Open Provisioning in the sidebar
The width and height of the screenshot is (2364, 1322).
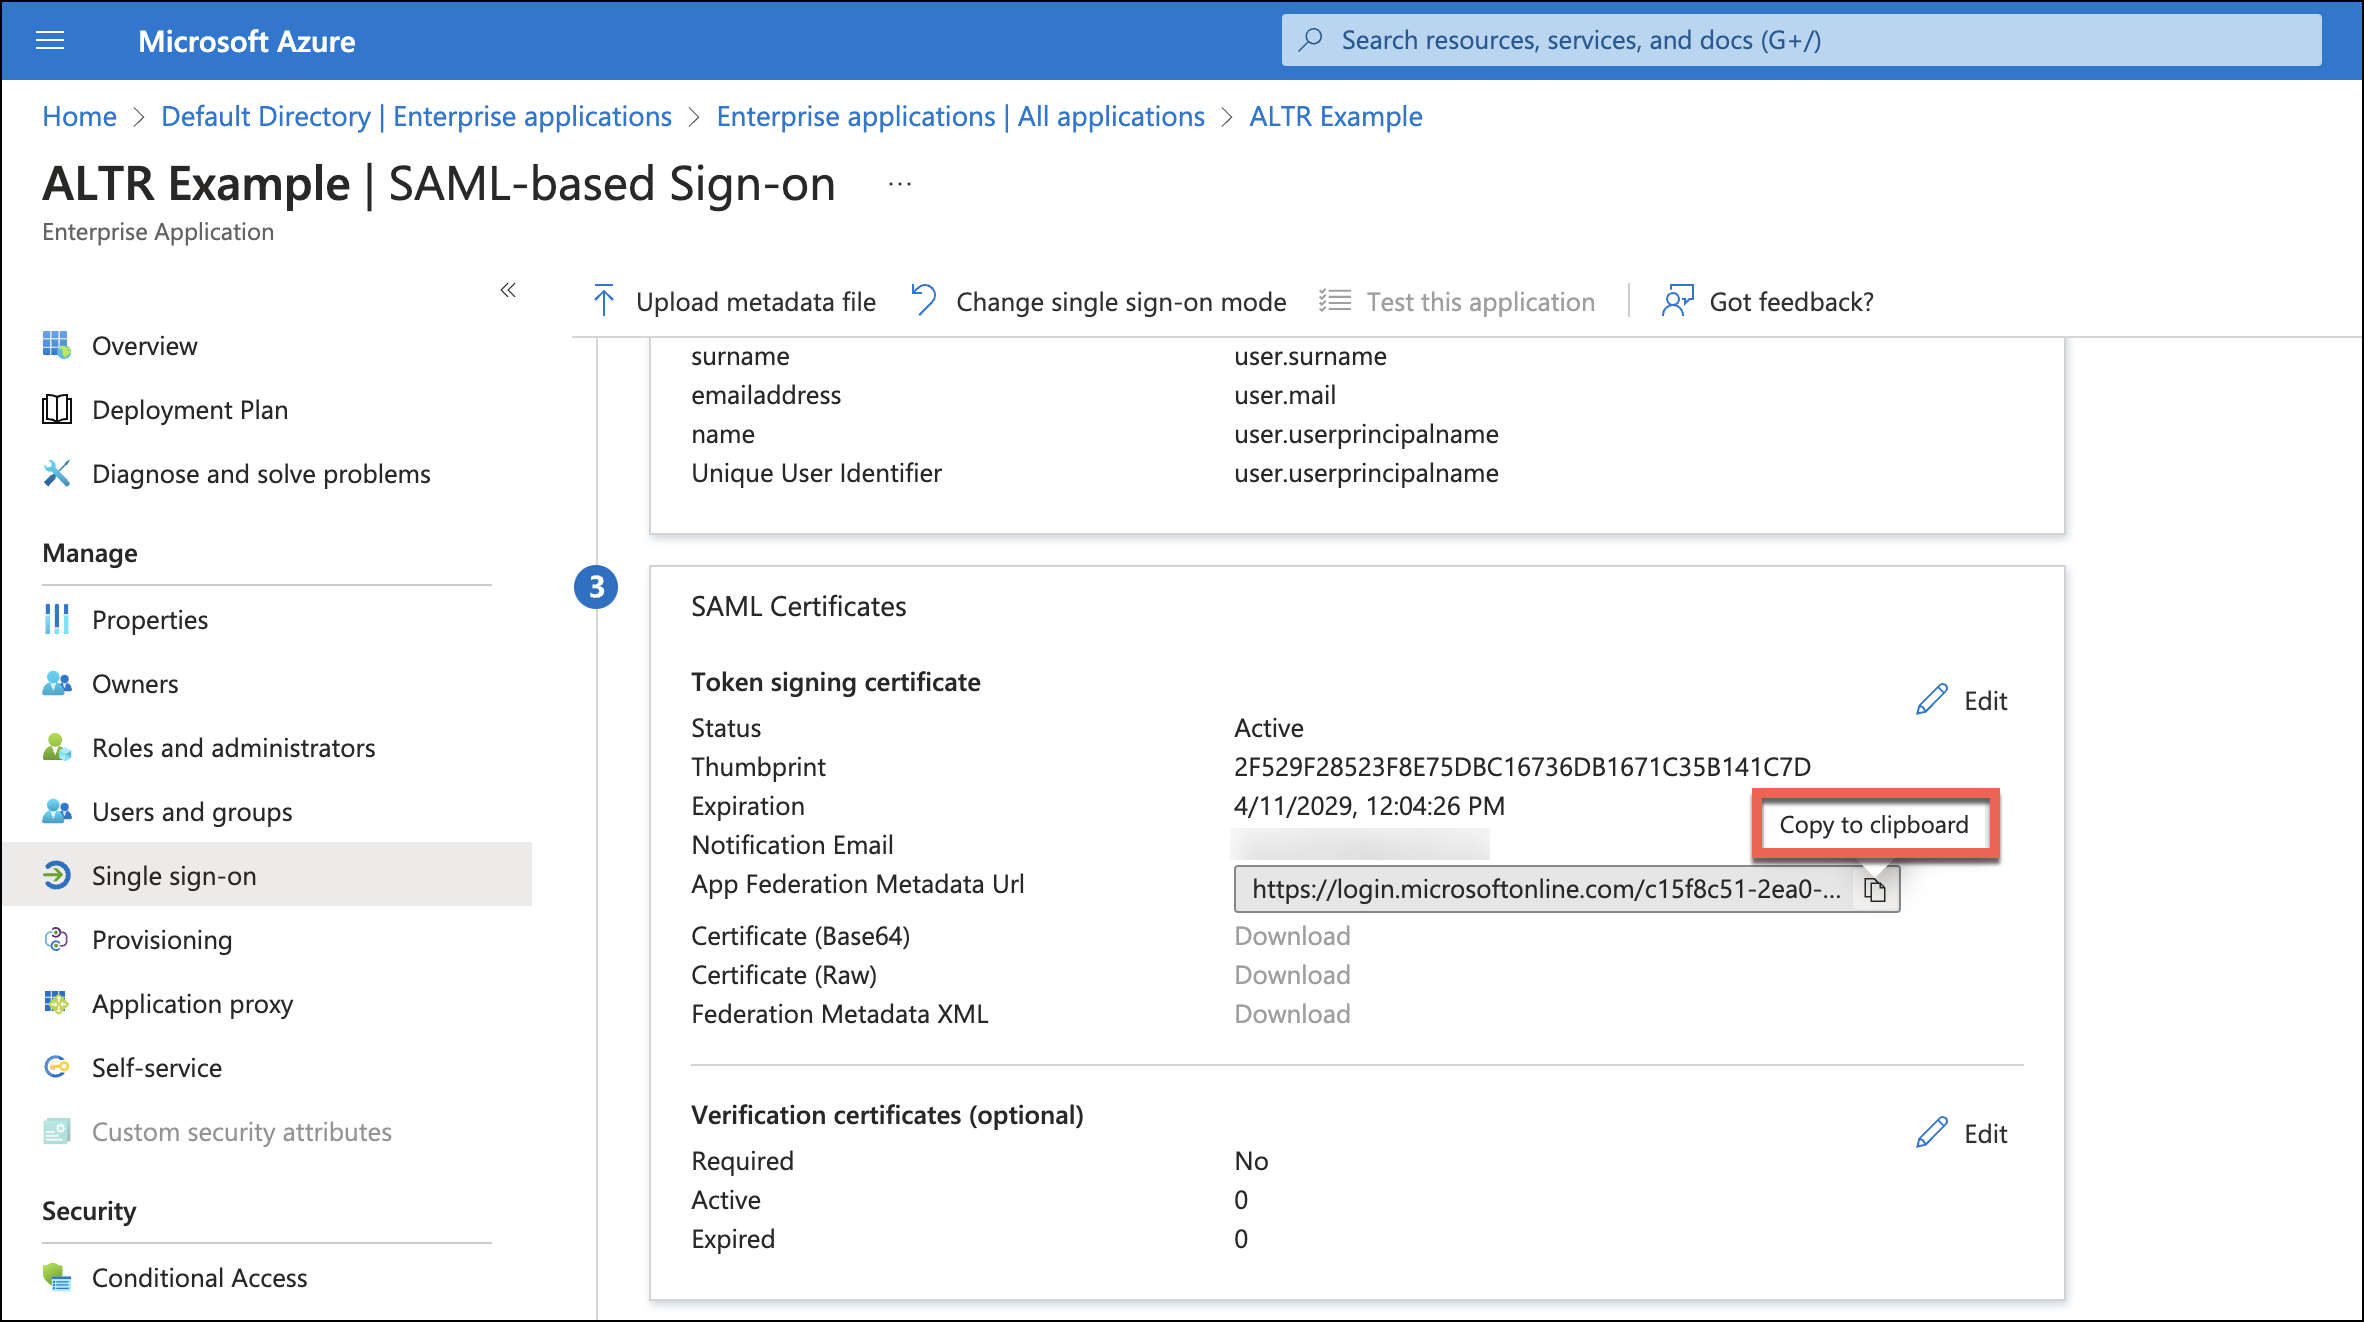162,940
